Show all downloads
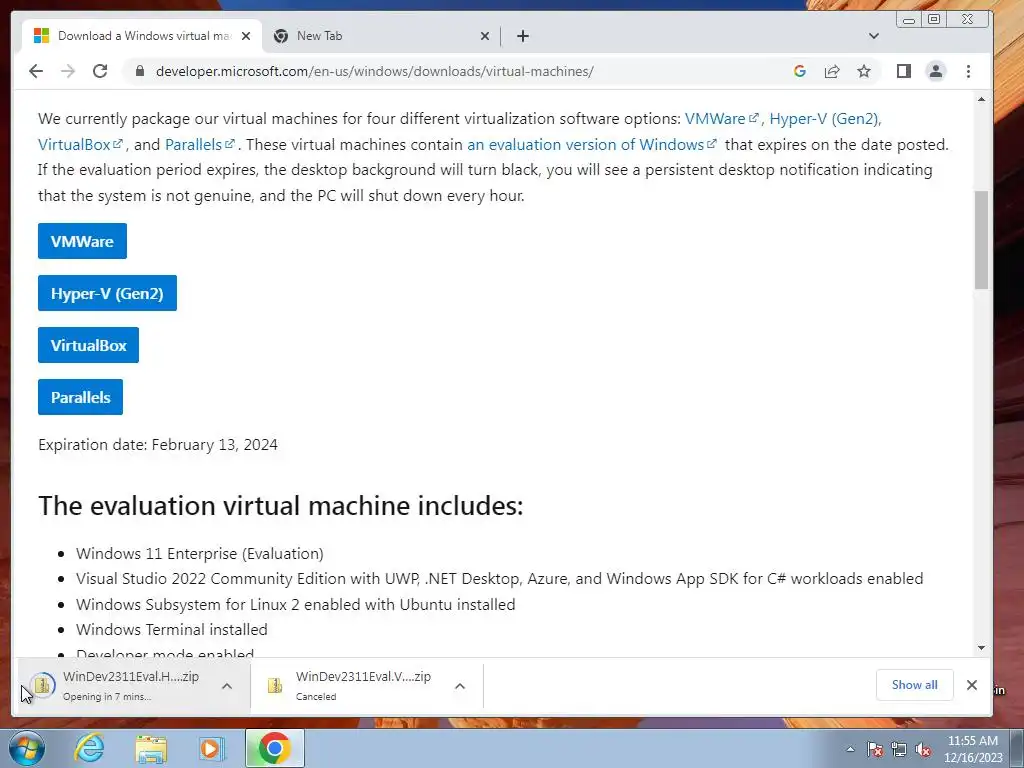 (x=914, y=684)
